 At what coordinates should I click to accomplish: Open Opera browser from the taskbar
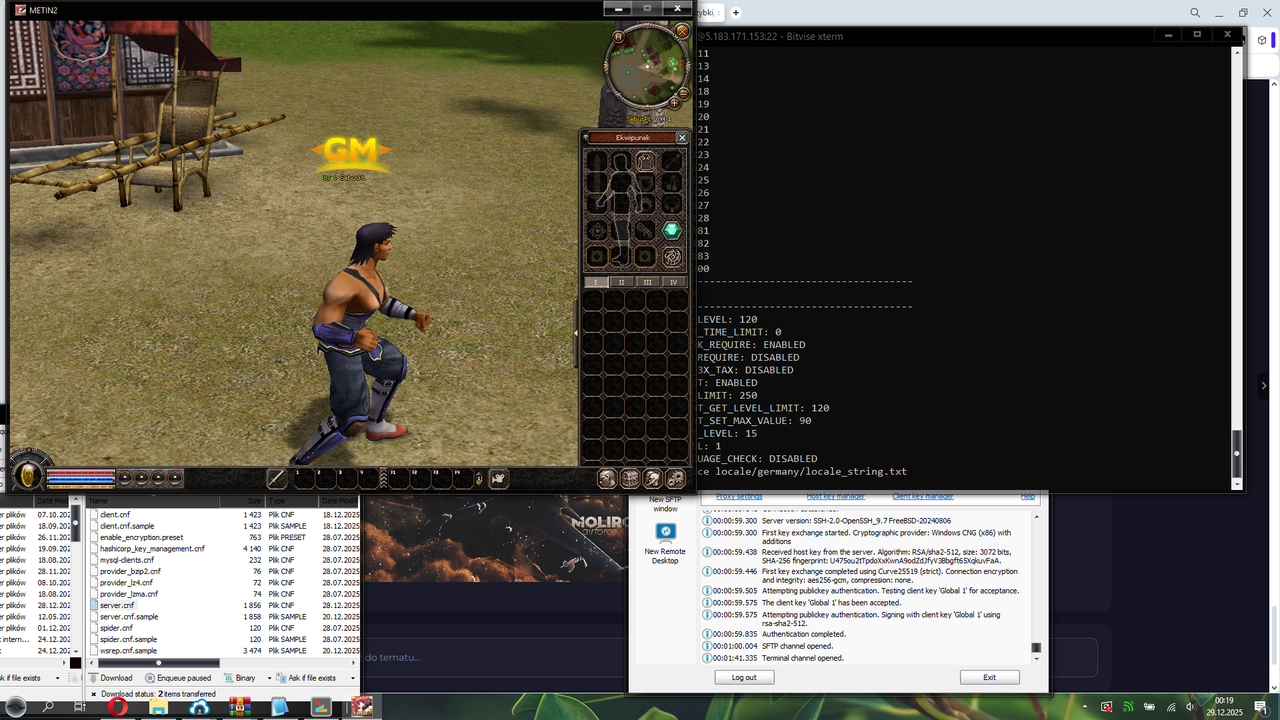(118, 707)
